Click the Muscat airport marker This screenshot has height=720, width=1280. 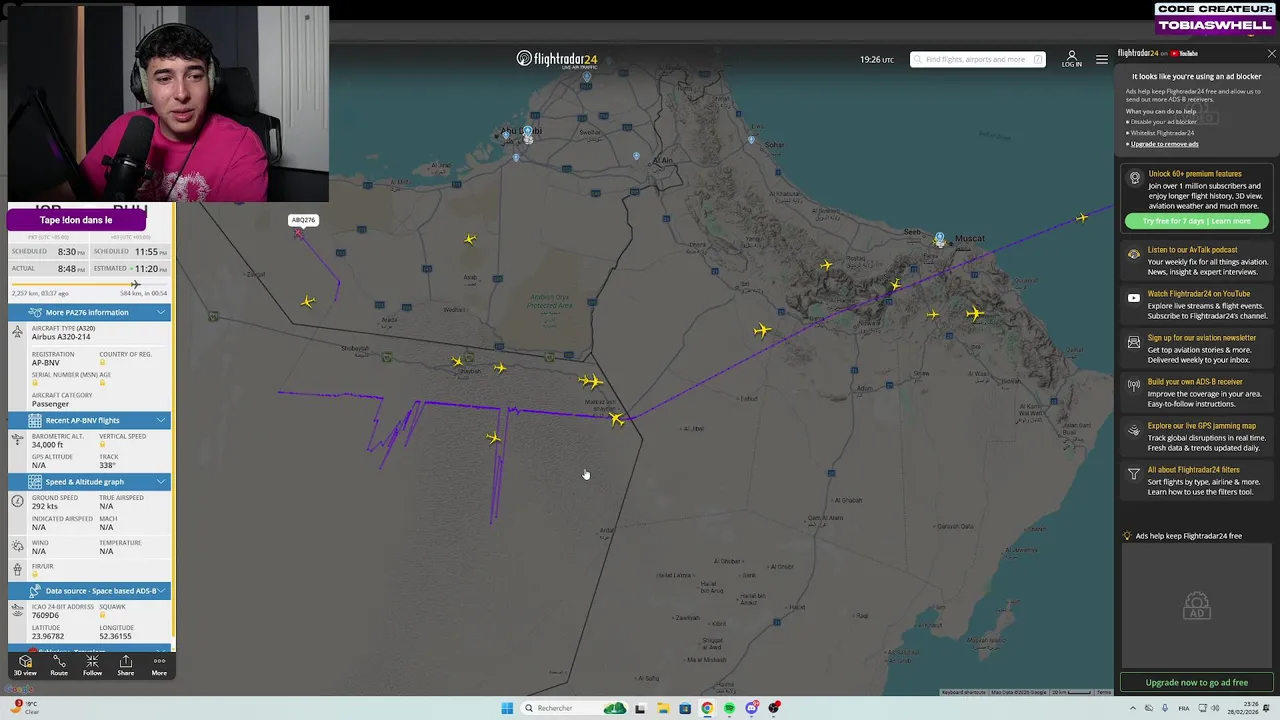coord(939,240)
